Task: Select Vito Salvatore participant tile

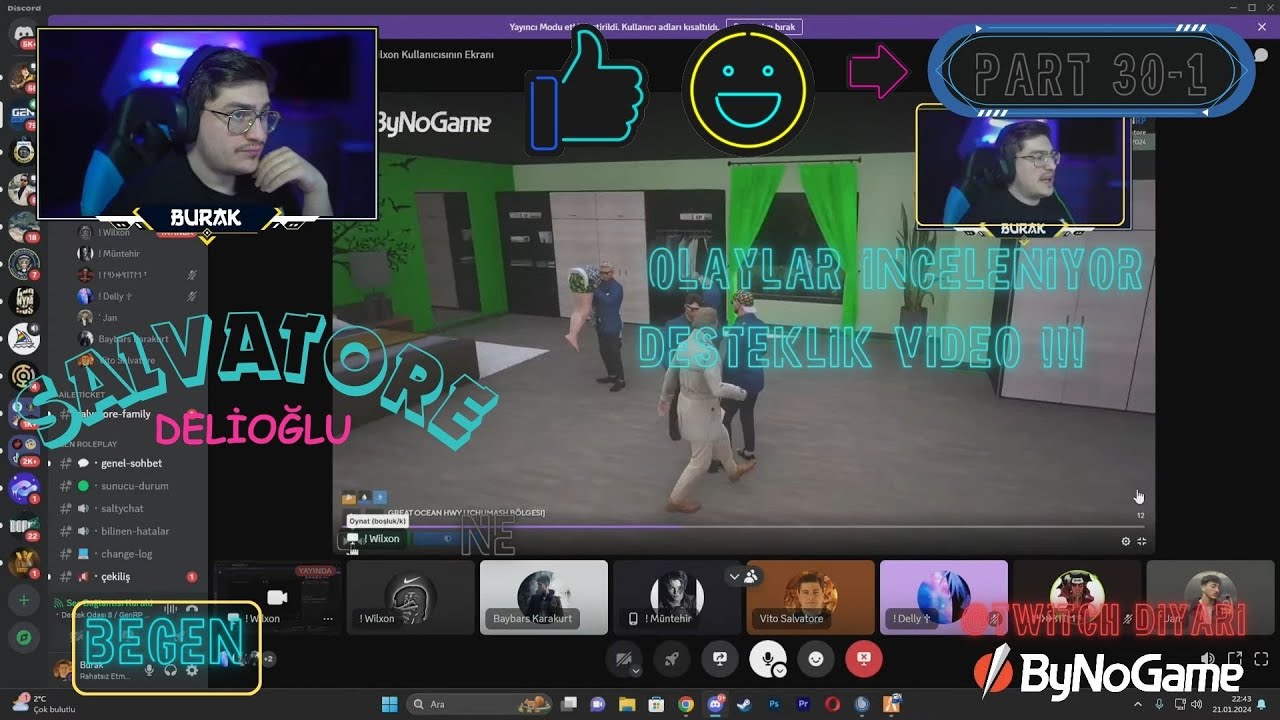Action: pyautogui.click(x=810, y=597)
